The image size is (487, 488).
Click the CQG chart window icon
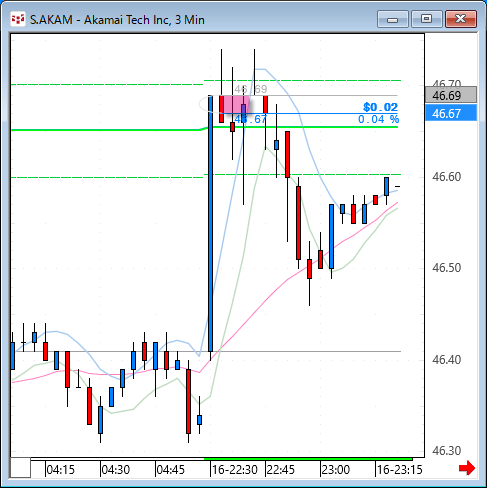18,19
